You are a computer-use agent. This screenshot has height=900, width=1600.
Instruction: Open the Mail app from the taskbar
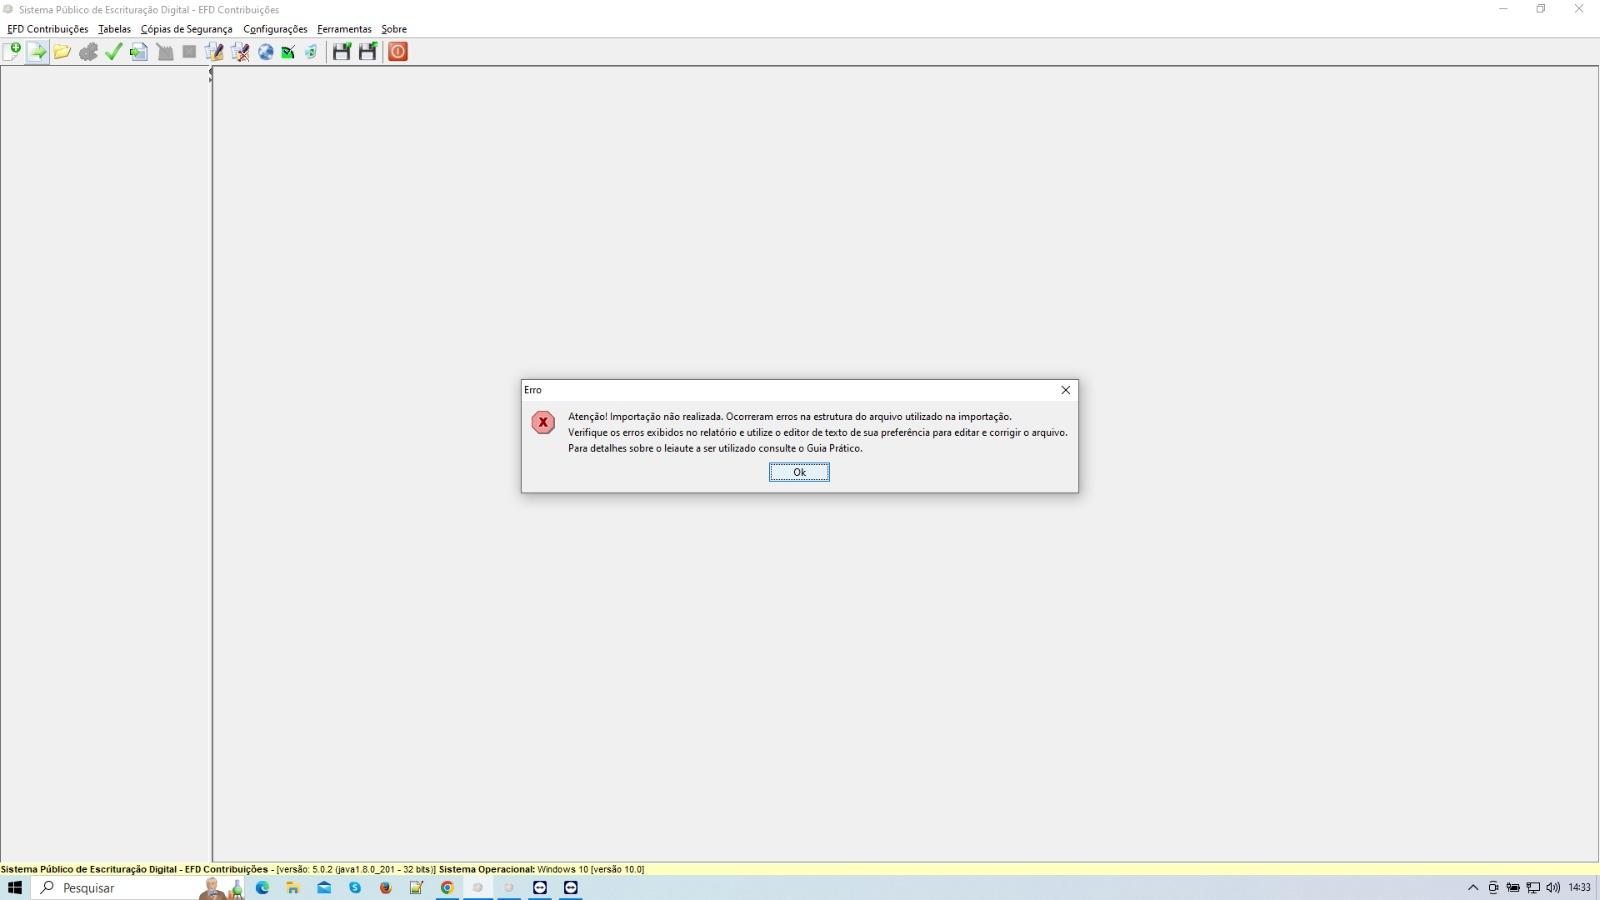tap(324, 888)
